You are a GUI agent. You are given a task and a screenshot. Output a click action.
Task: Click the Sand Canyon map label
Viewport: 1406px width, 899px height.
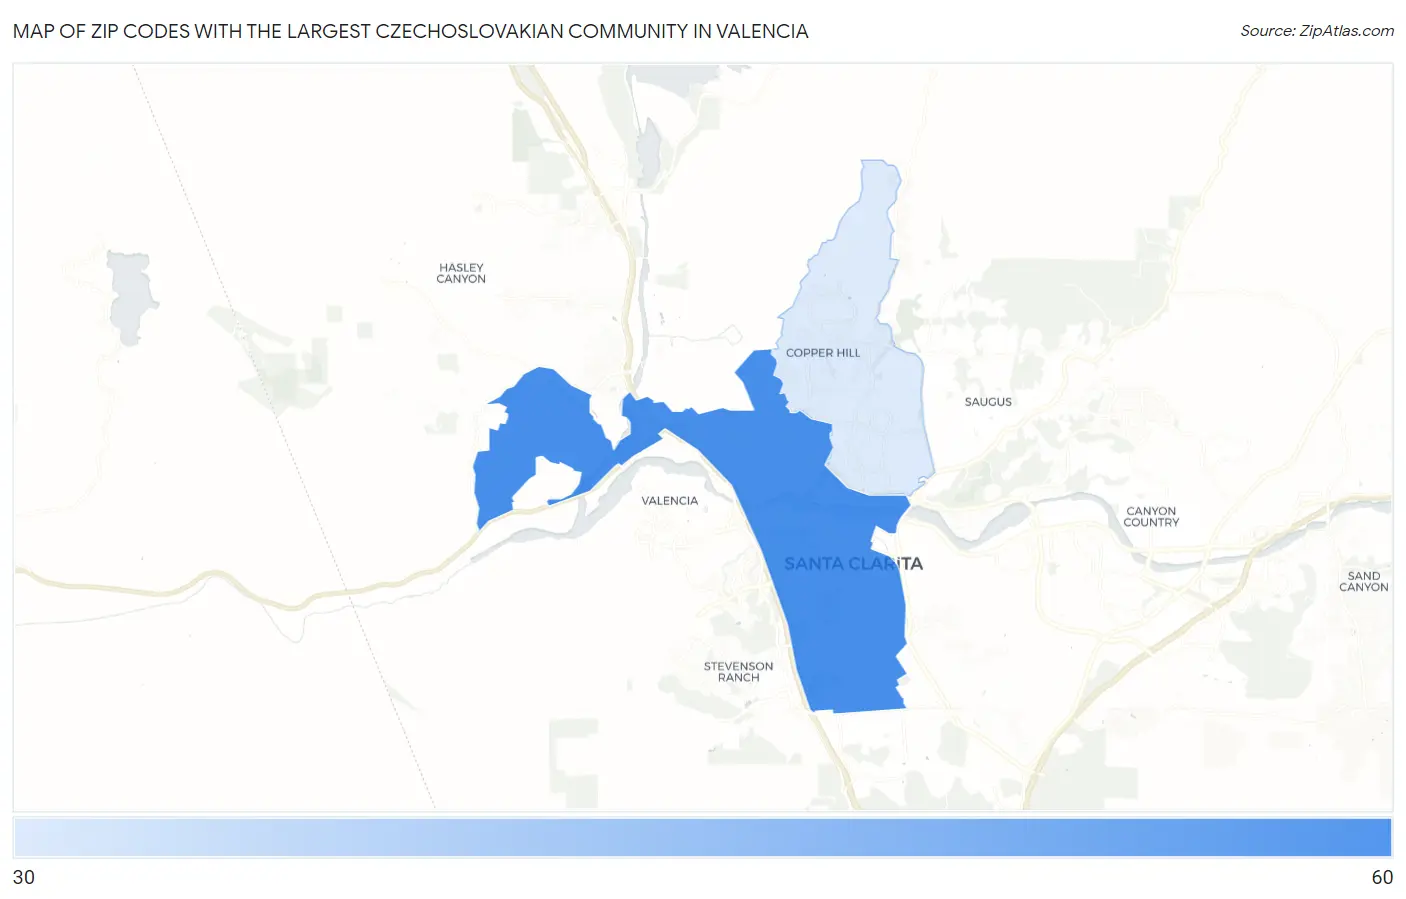click(1364, 581)
